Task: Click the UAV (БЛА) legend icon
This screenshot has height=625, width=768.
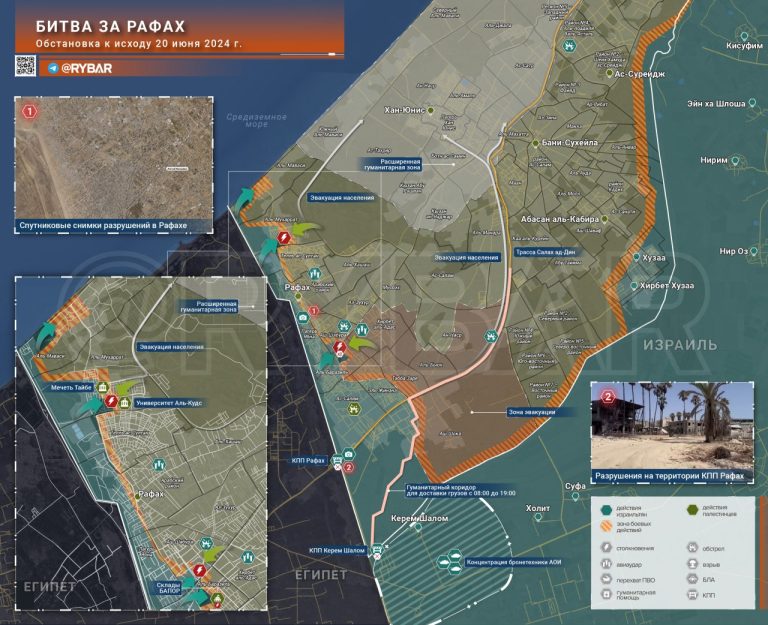Action: tap(694, 579)
